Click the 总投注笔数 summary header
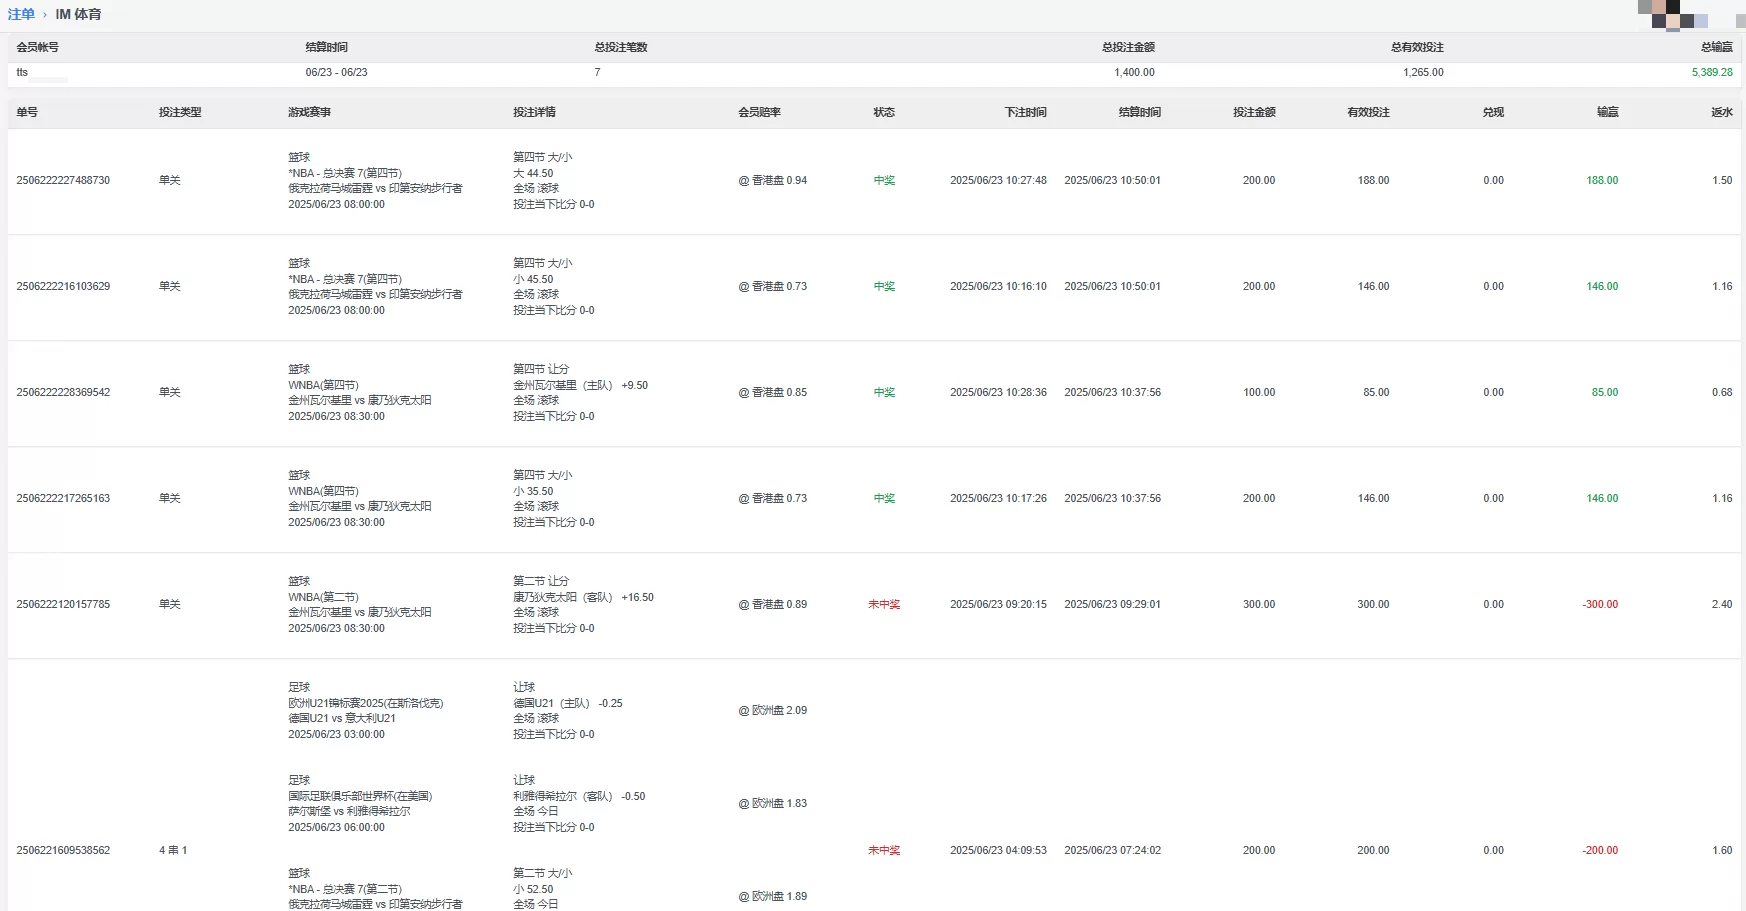 [621, 47]
